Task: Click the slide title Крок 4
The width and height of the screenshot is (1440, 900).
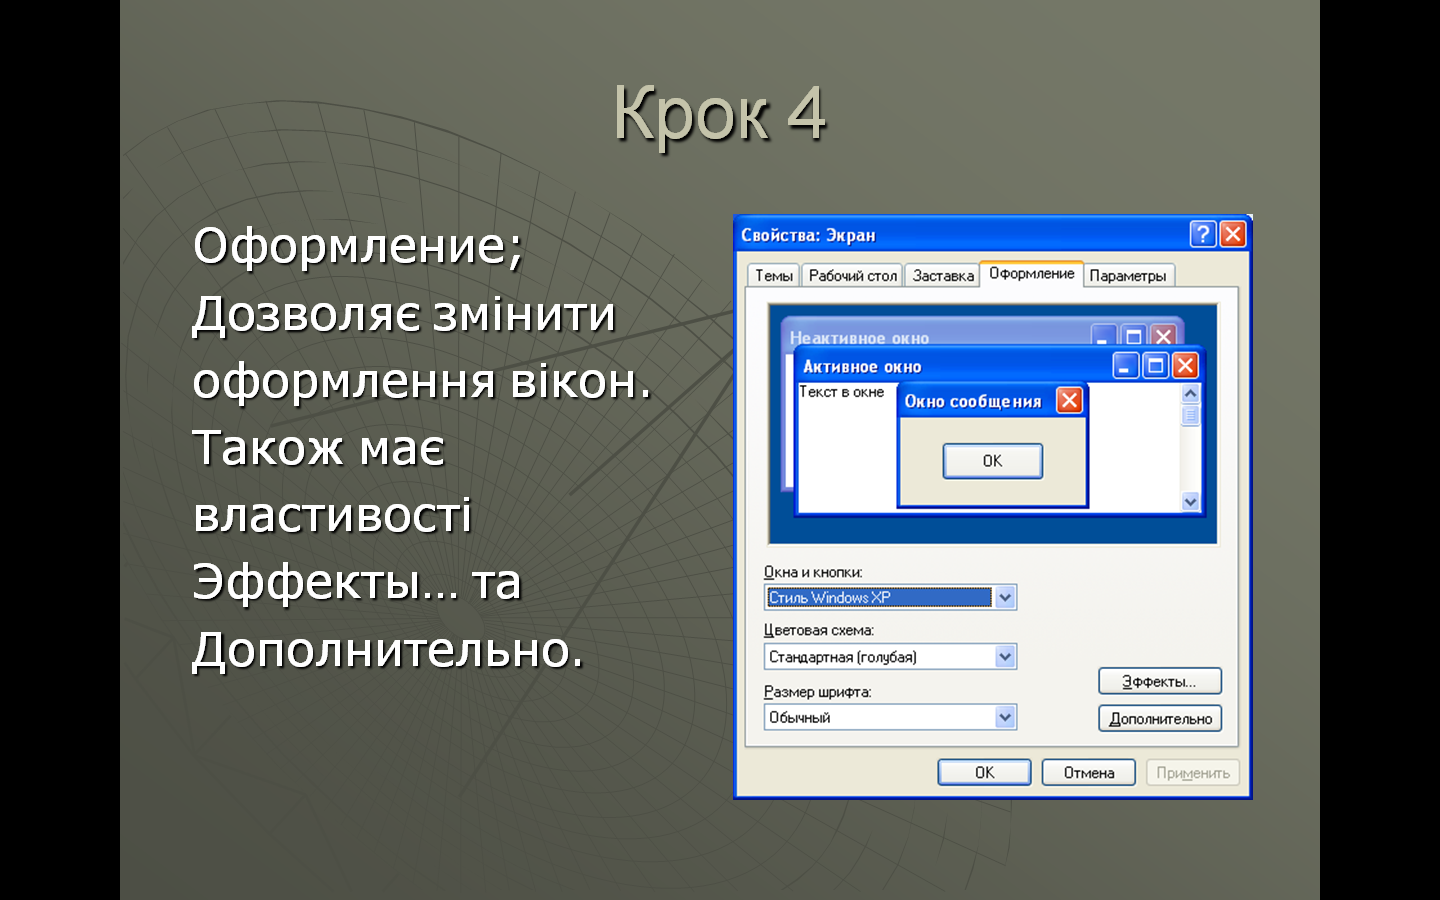Action: [x=720, y=113]
